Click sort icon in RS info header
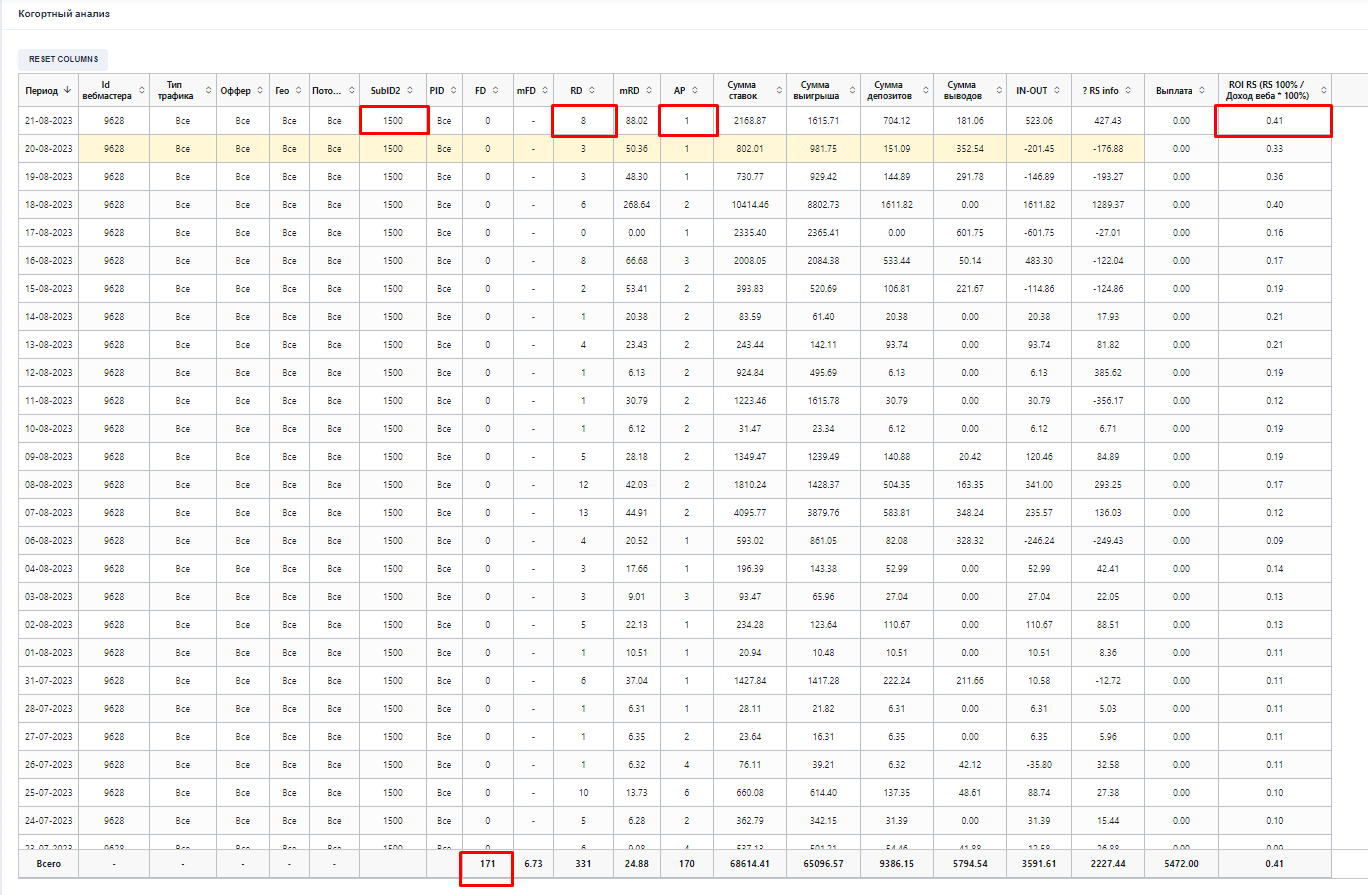Image resolution: width=1368 pixels, height=895 pixels. click(x=1129, y=90)
